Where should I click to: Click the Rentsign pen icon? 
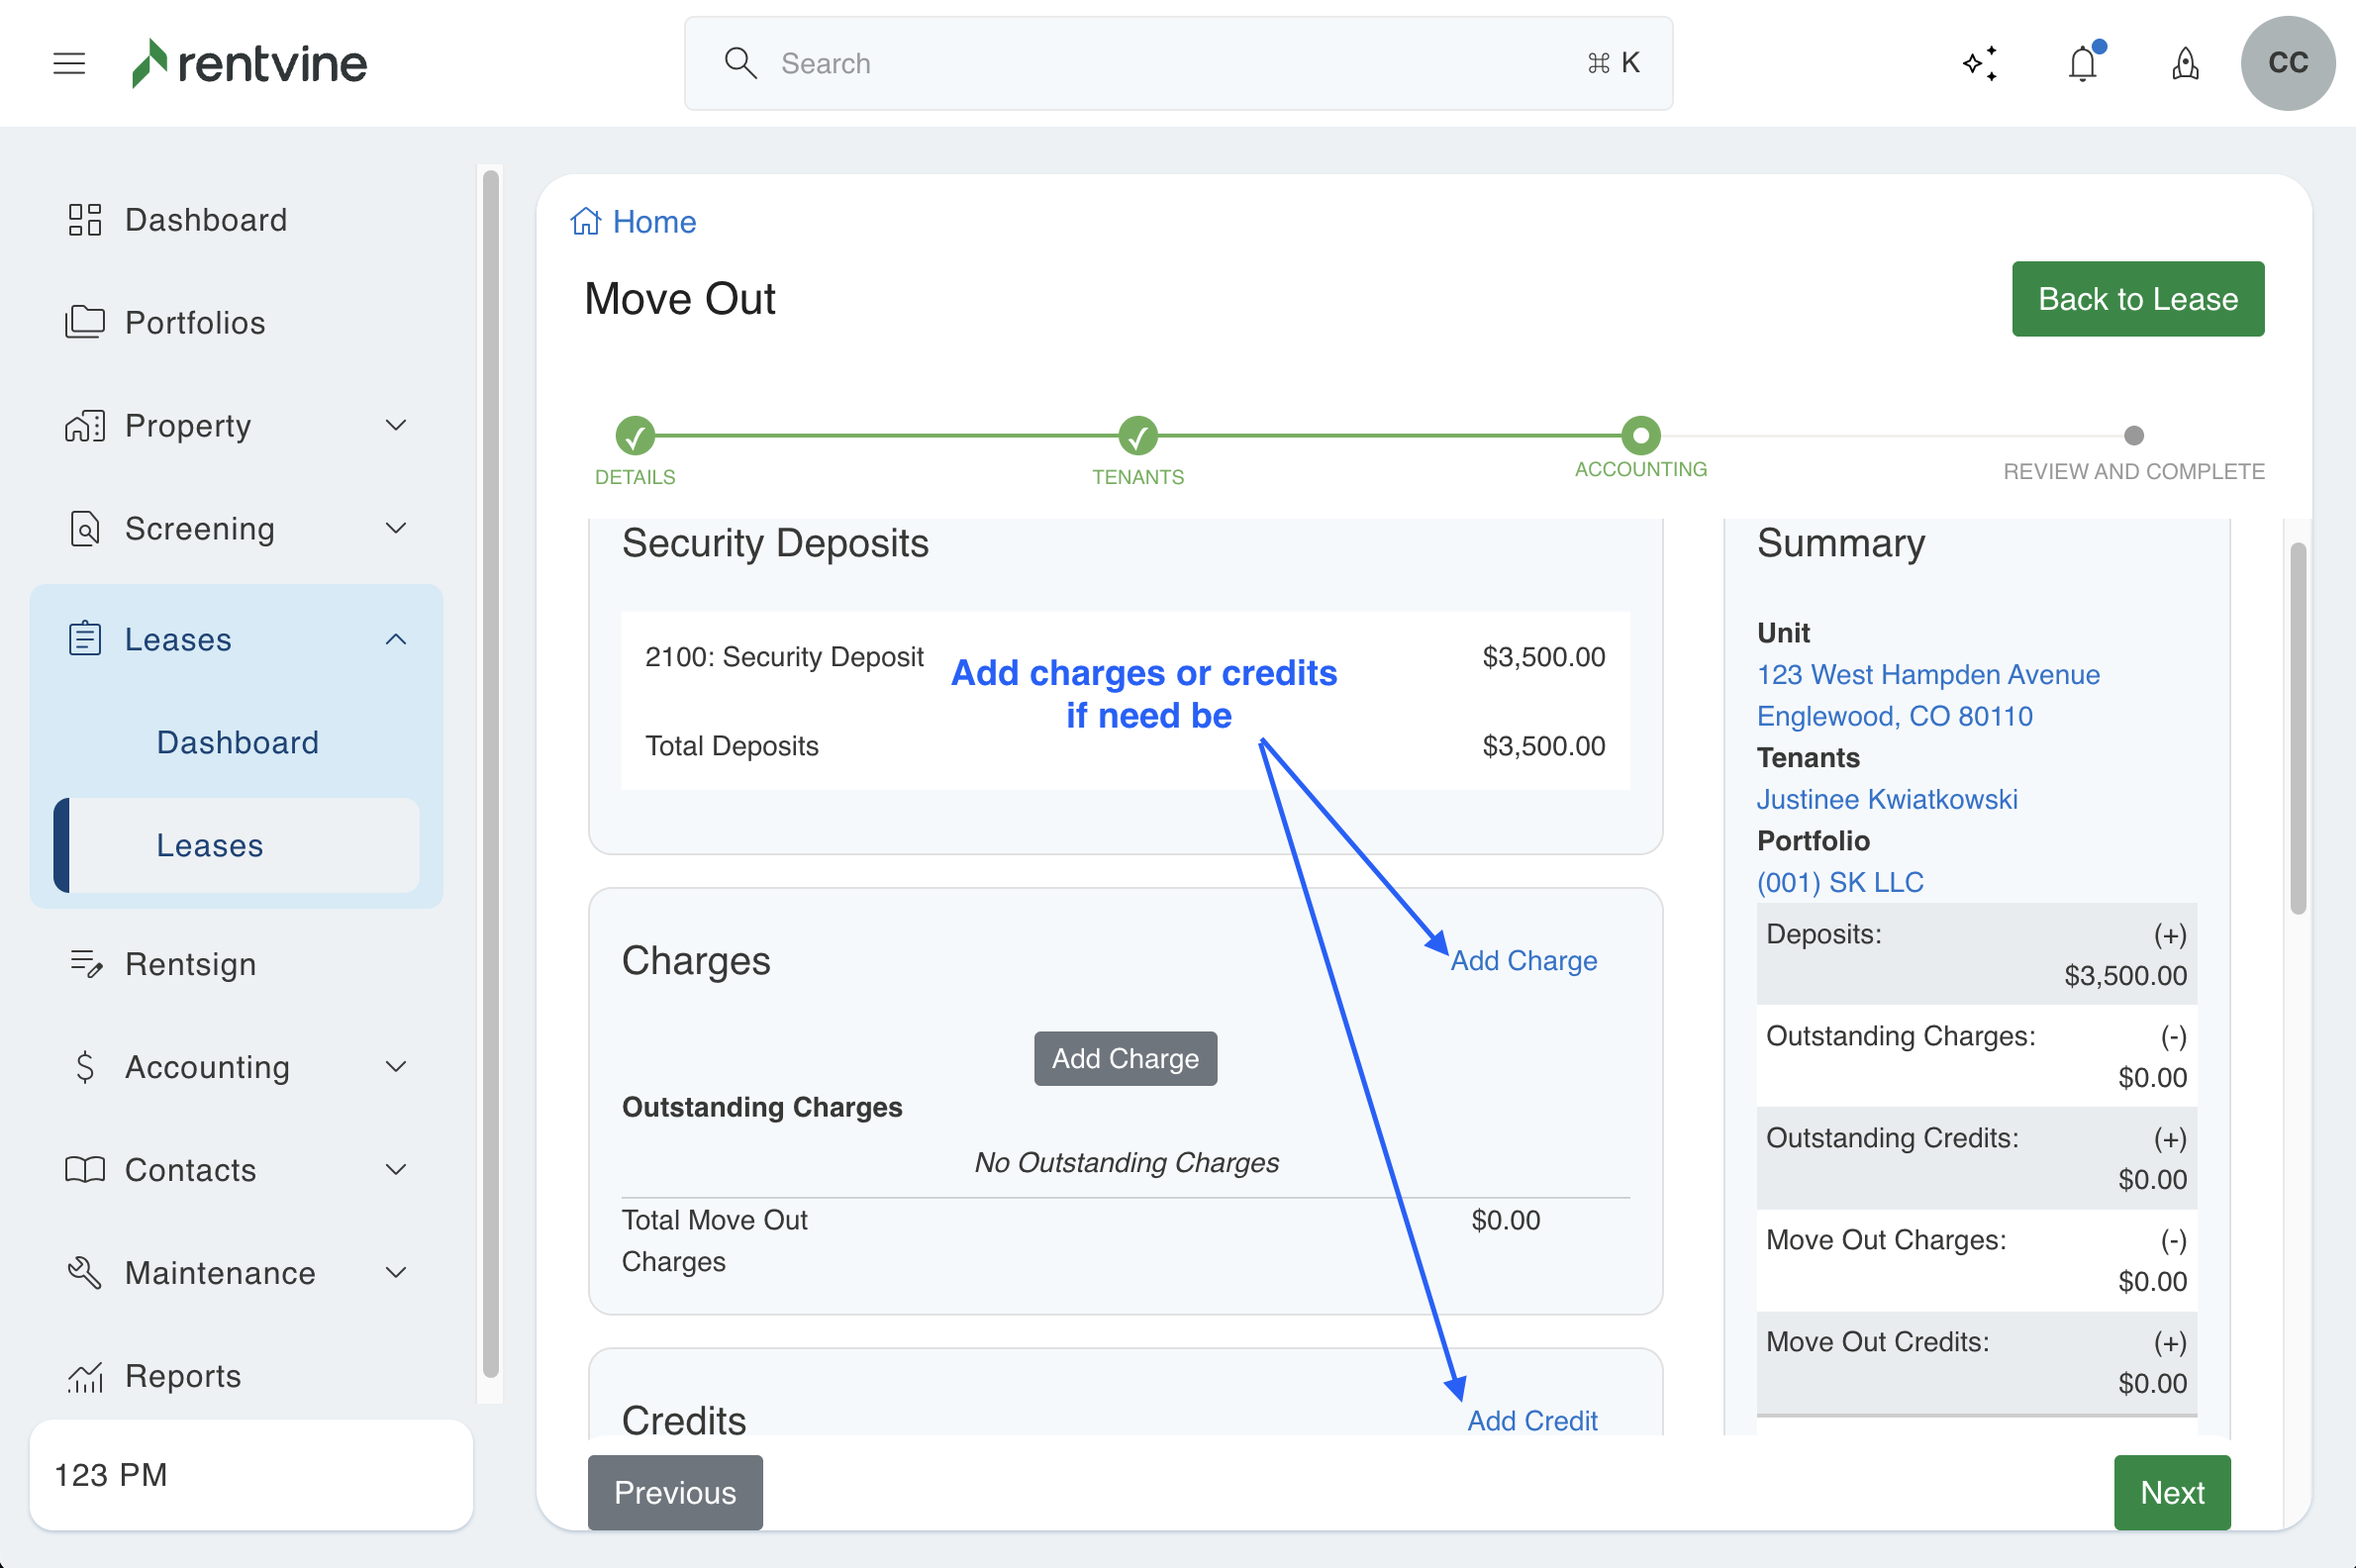point(85,964)
